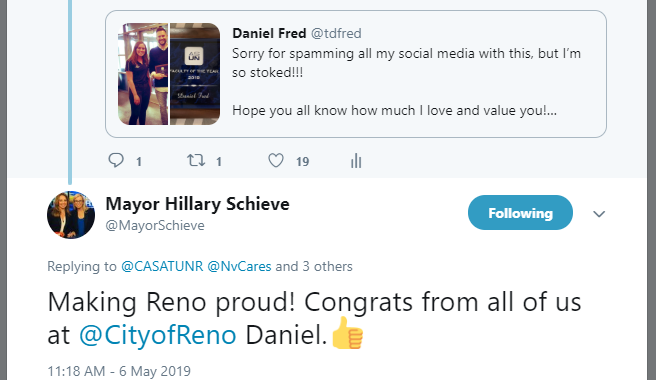Open the @NvCares mention link
The height and width of the screenshot is (380, 656).
[239, 267]
